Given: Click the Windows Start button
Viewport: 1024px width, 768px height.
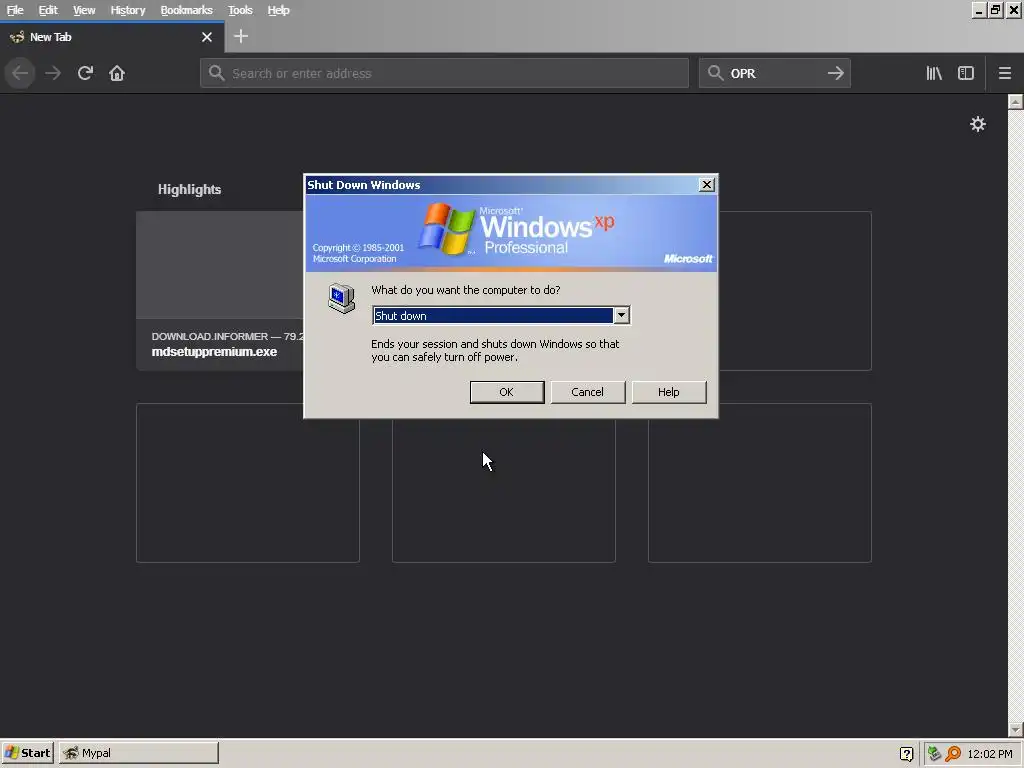Looking at the screenshot, I should pos(27,753).
